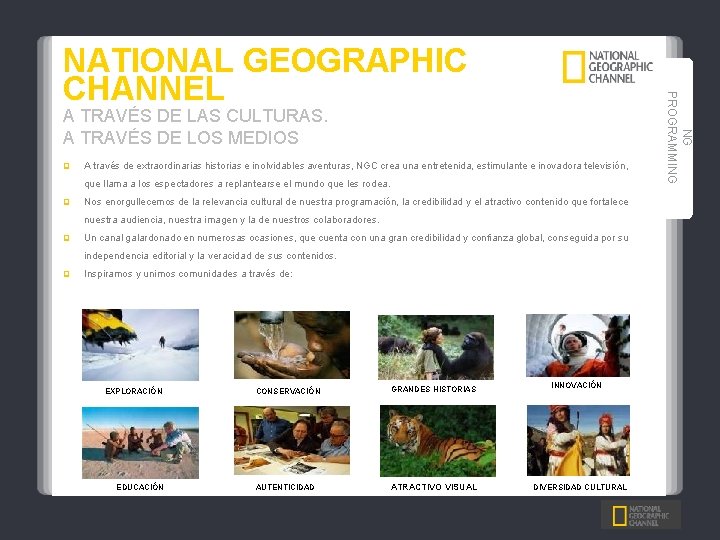The height and width of the screenshot is (540, 720).
Task: Click the line 'independencia editorial y la veracidad de sus contenidos.'
Action: [210, 256]
